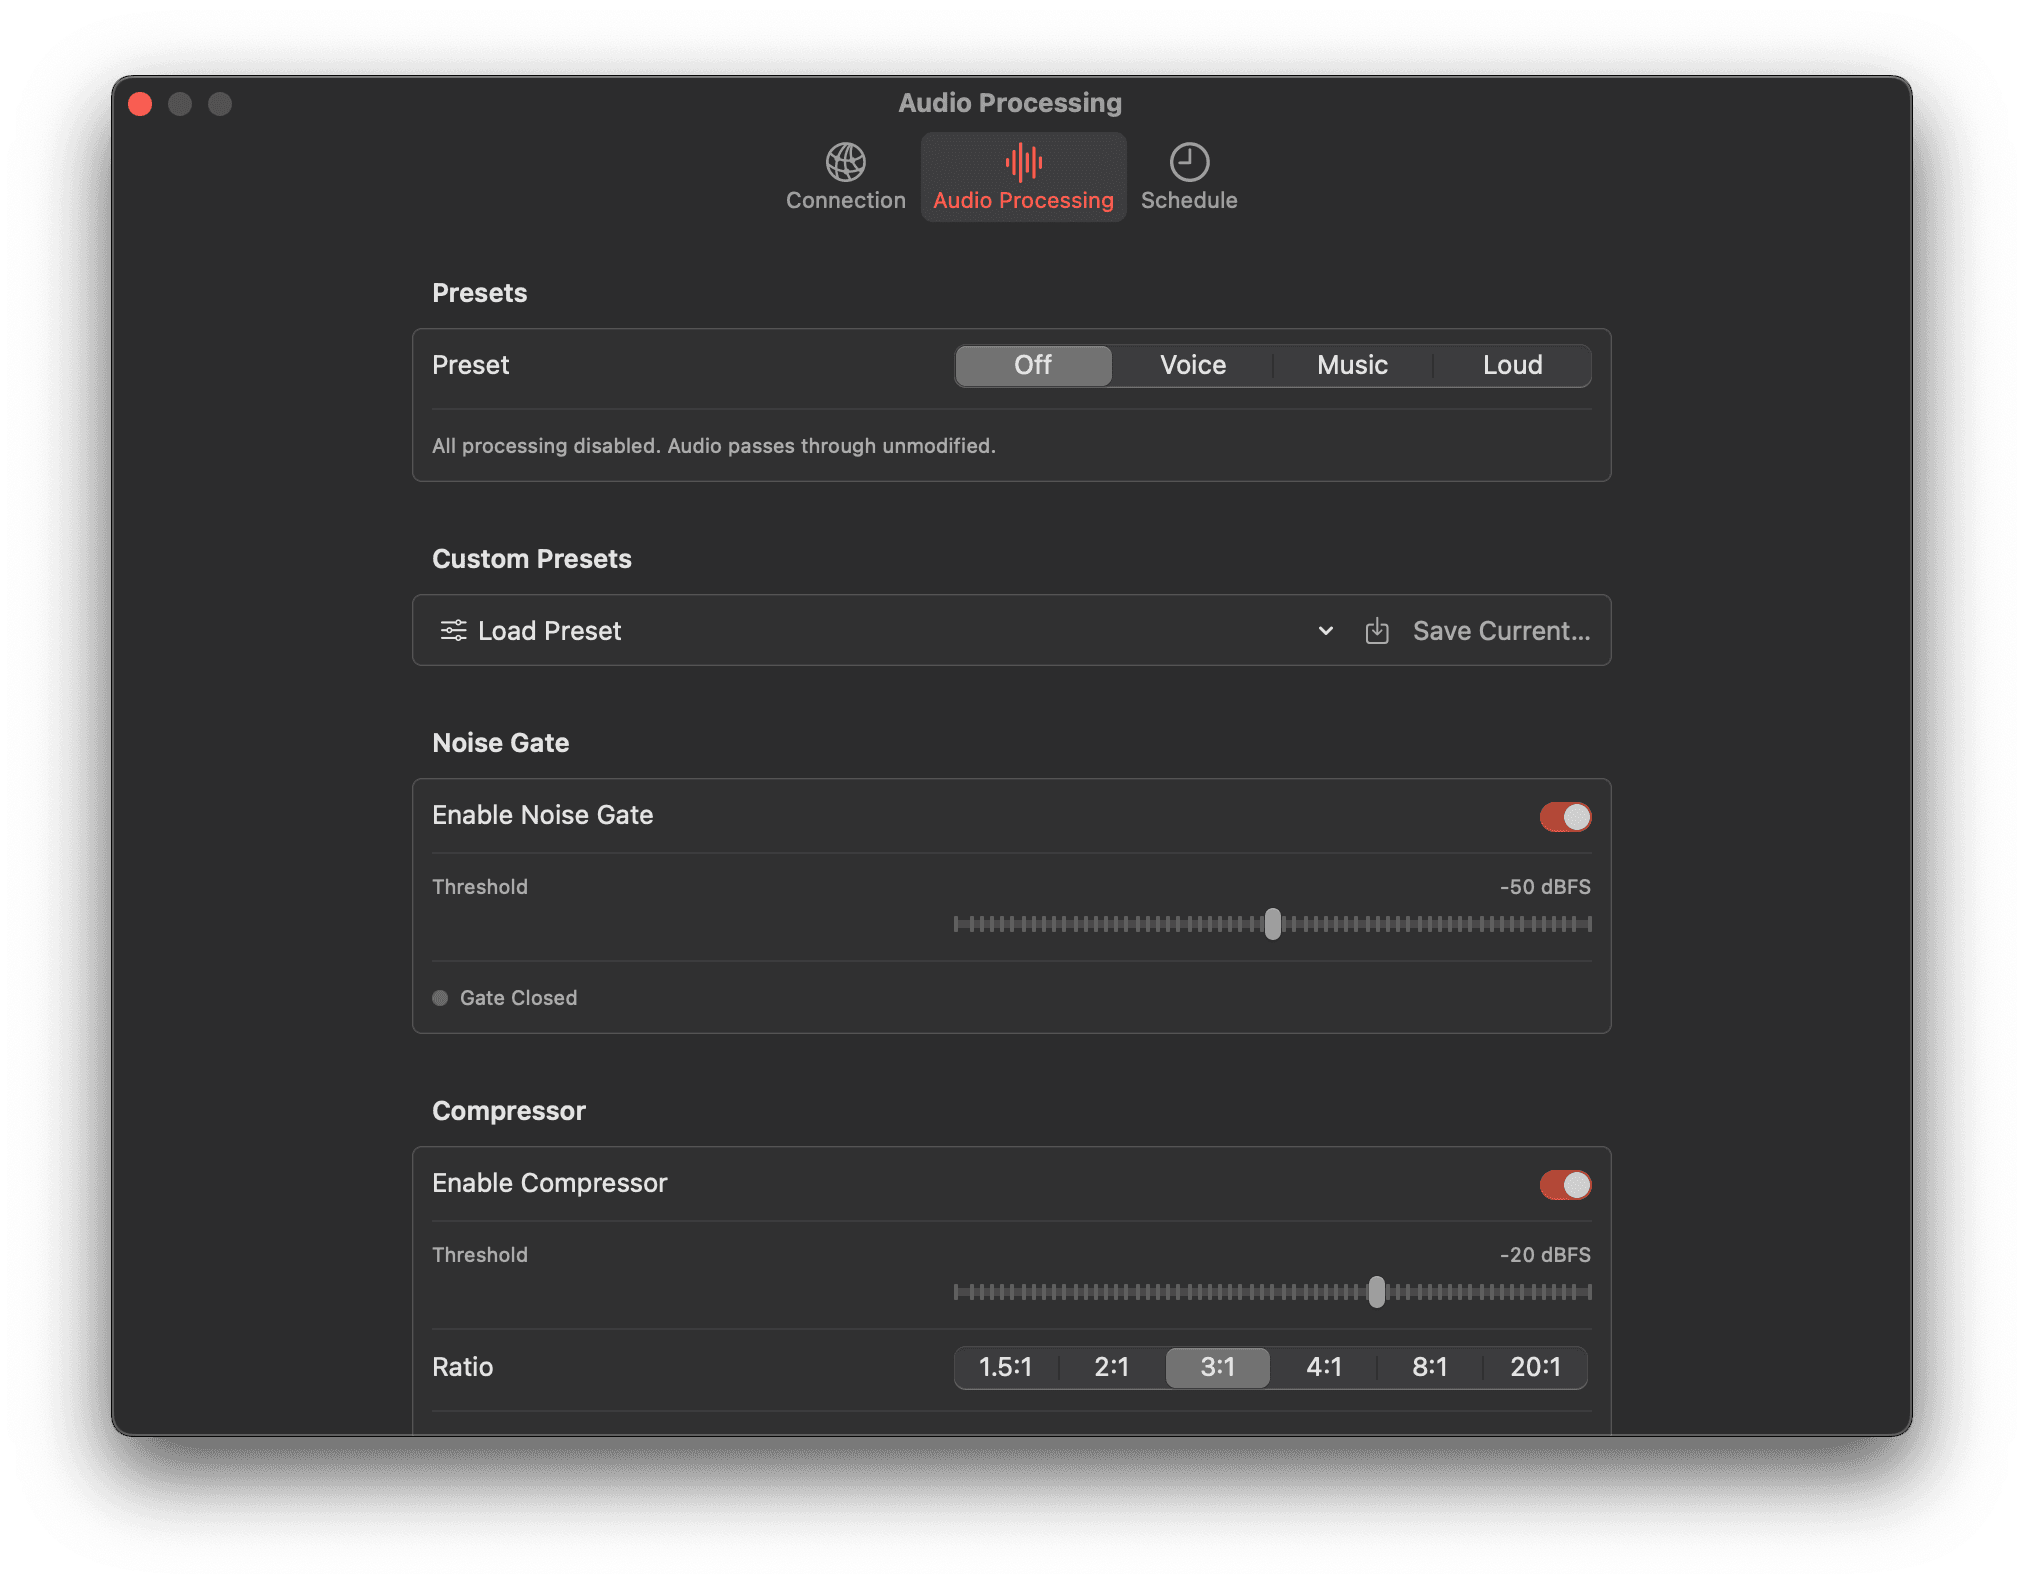The width and height of the screenshot is (2024, 1584).
Task: Choose the 20:1 compressor ratio
Action: pos(1535,1367)
